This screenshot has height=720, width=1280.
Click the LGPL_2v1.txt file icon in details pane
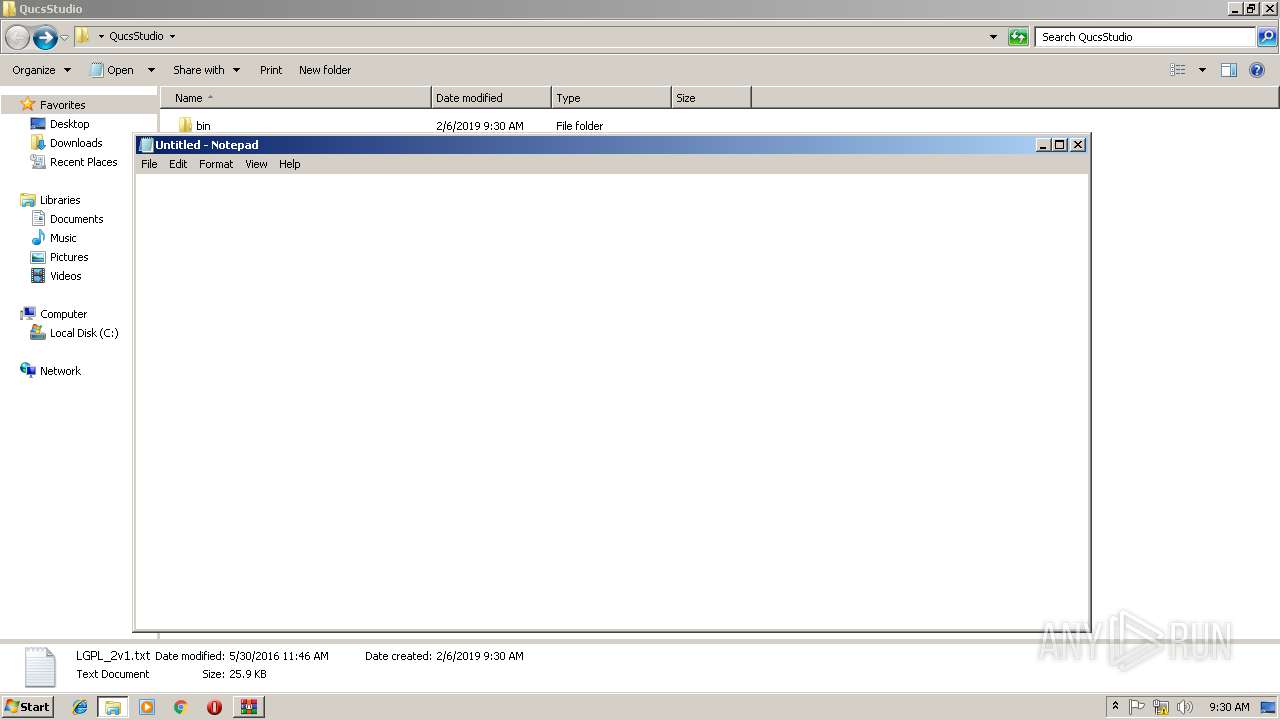pos(40,666)
